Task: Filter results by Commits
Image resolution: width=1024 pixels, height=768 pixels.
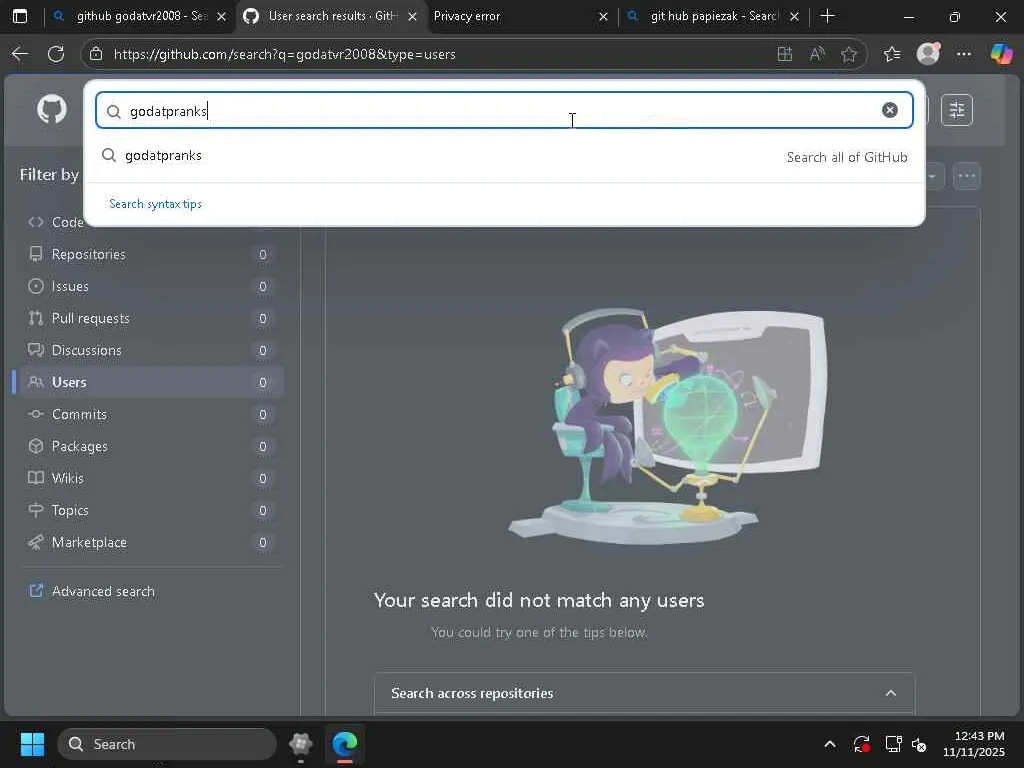Action: (150, 414)
